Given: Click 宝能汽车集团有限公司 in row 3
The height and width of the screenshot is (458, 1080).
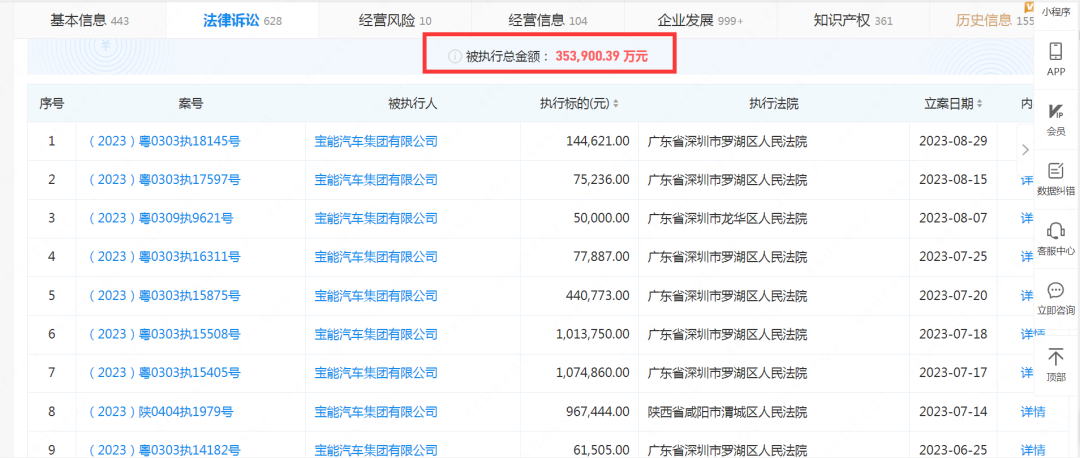Looking at the screenshot, I should point(376,218).
